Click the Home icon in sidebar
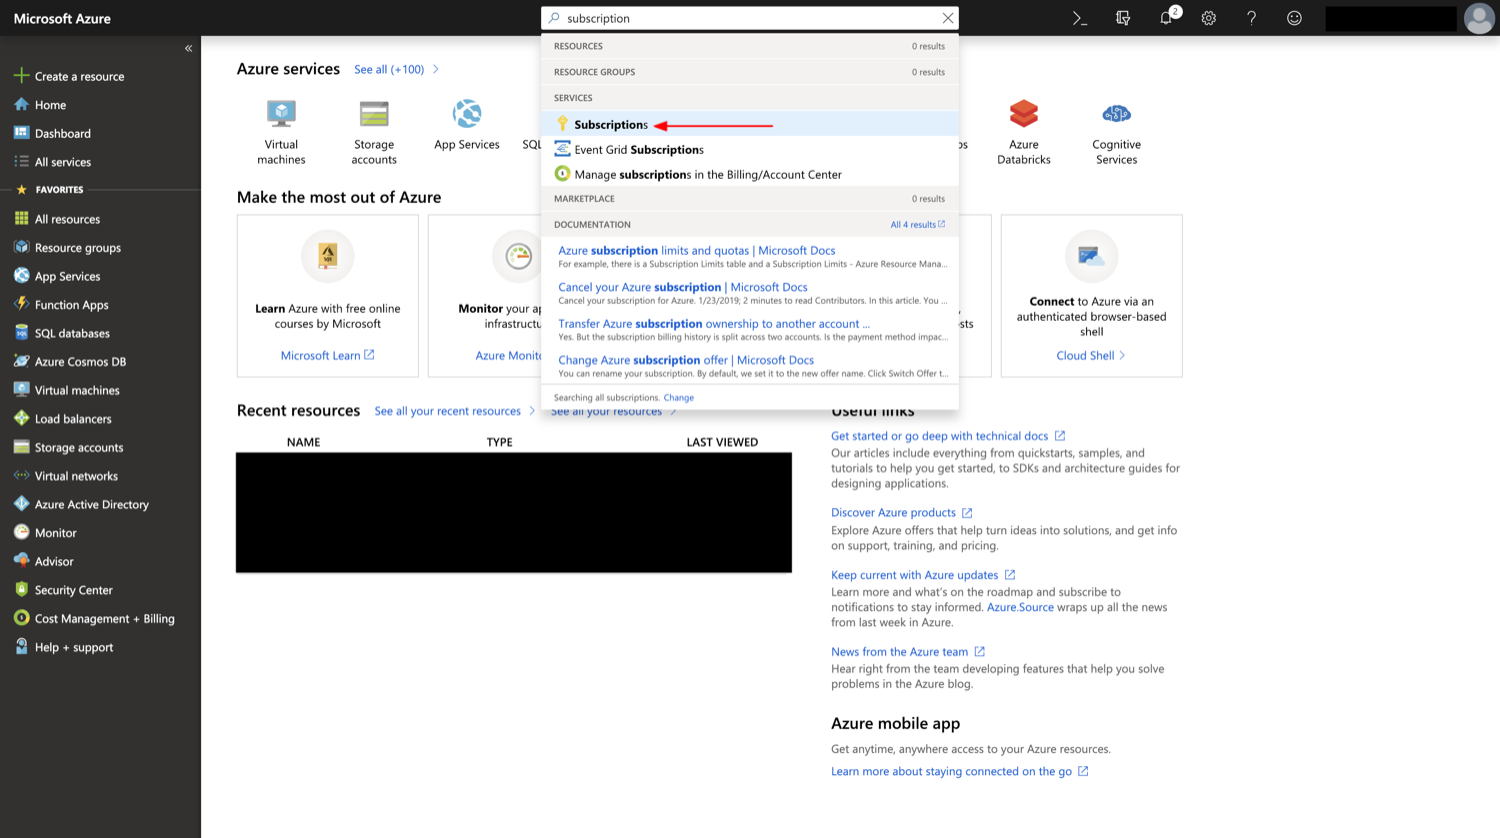Screen dimensions: 1500x838 (x=21, y=104)
